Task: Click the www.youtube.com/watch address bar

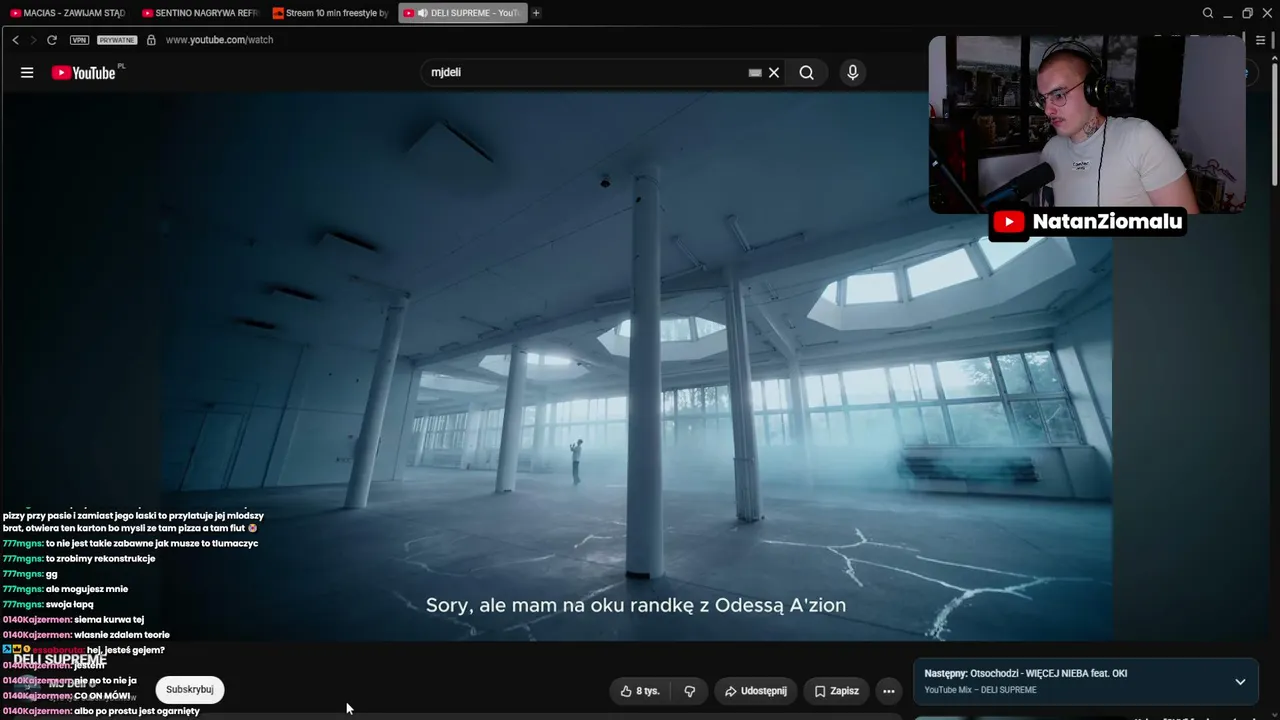Action: click(219, 40)
